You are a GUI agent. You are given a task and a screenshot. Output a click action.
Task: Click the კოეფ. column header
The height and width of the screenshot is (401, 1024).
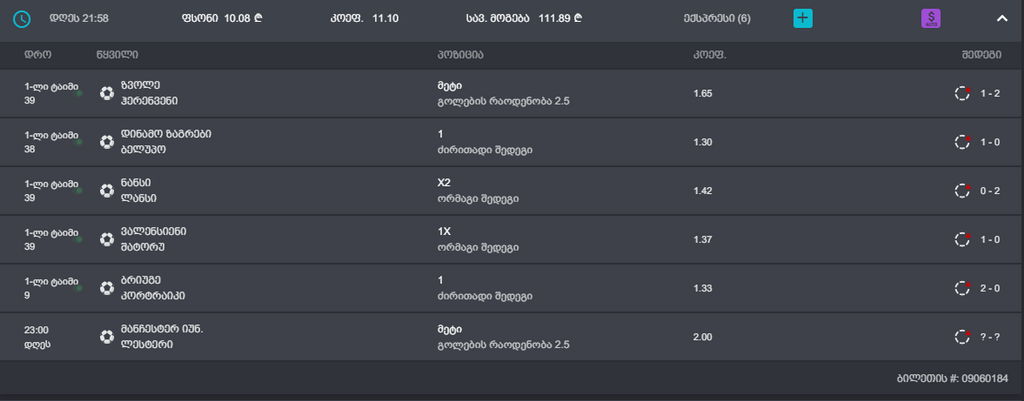point(708,54)
